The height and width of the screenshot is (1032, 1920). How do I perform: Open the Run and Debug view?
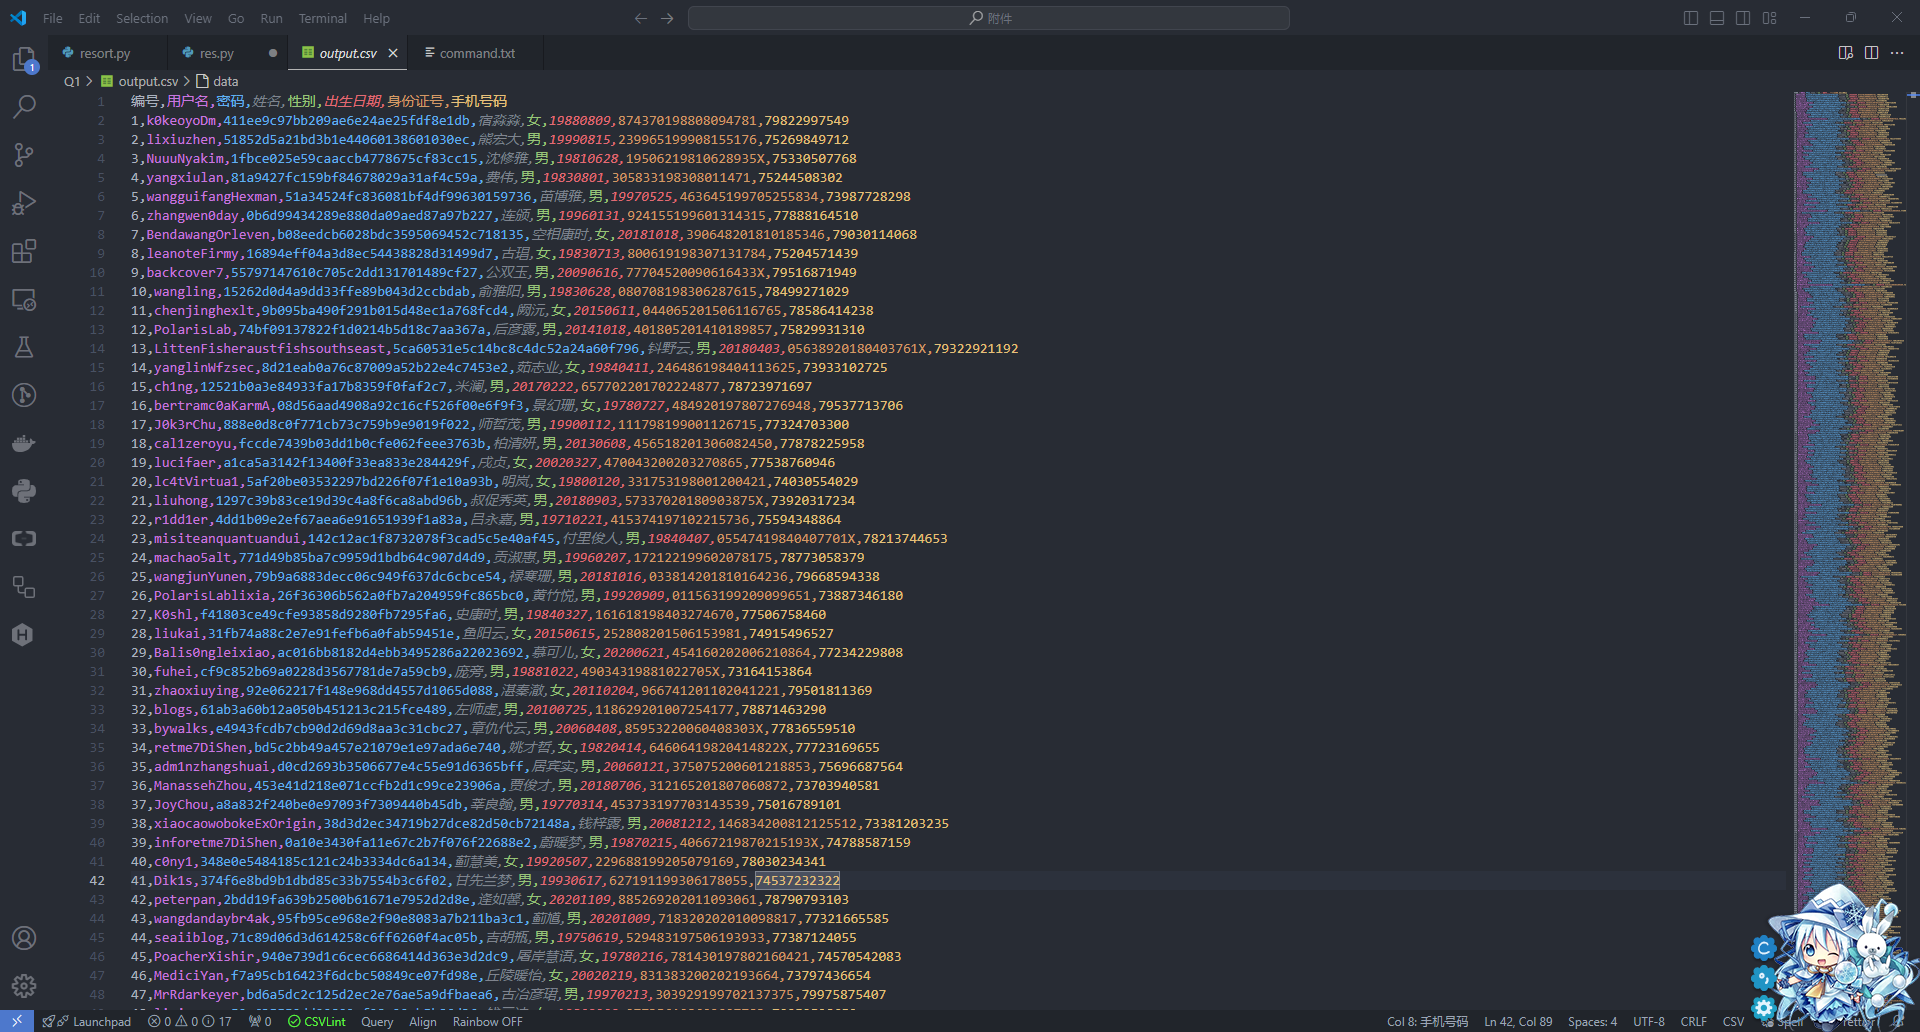24,203
